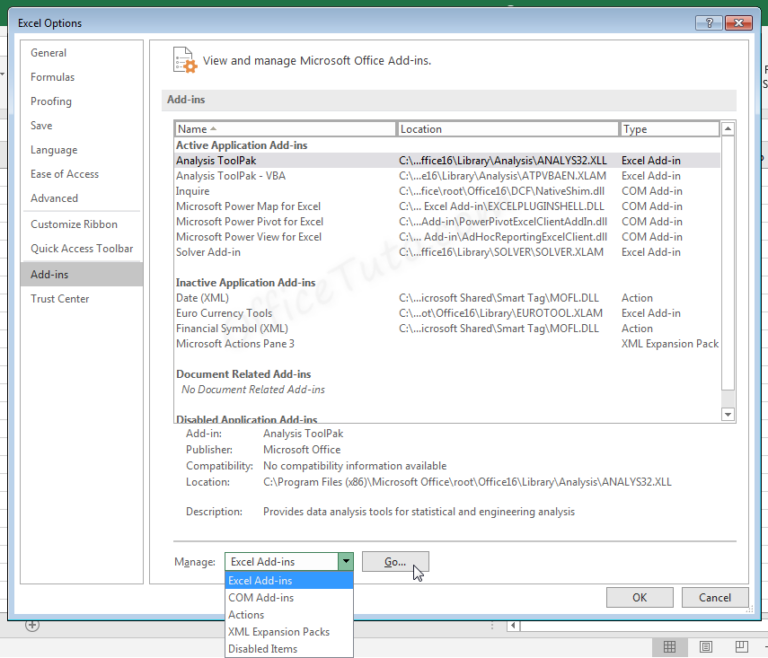This screenshot has width=768, height=658.
Task: Click the OK button
Action: [x=639, y=598]
